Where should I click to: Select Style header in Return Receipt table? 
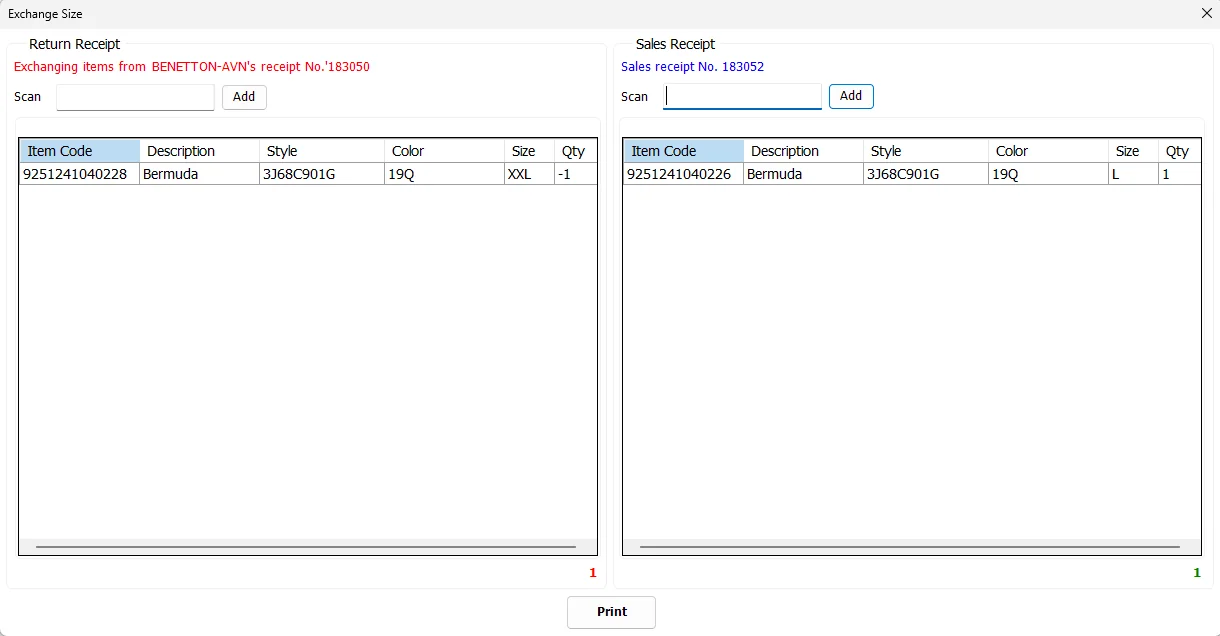point(321,151)
